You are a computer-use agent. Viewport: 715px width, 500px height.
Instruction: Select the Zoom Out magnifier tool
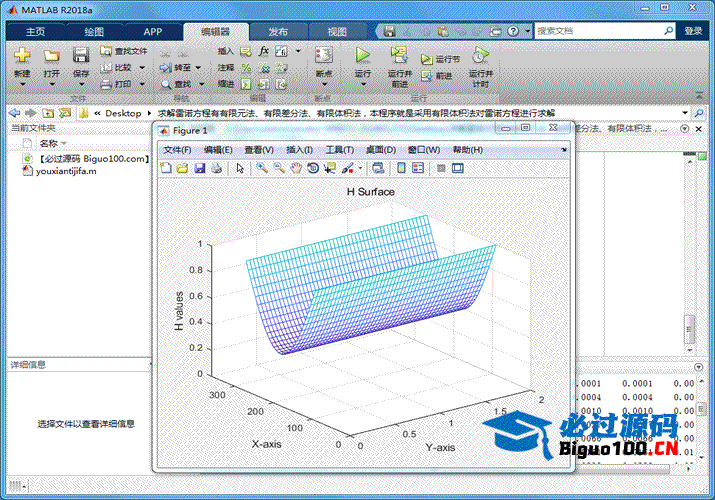279,168
